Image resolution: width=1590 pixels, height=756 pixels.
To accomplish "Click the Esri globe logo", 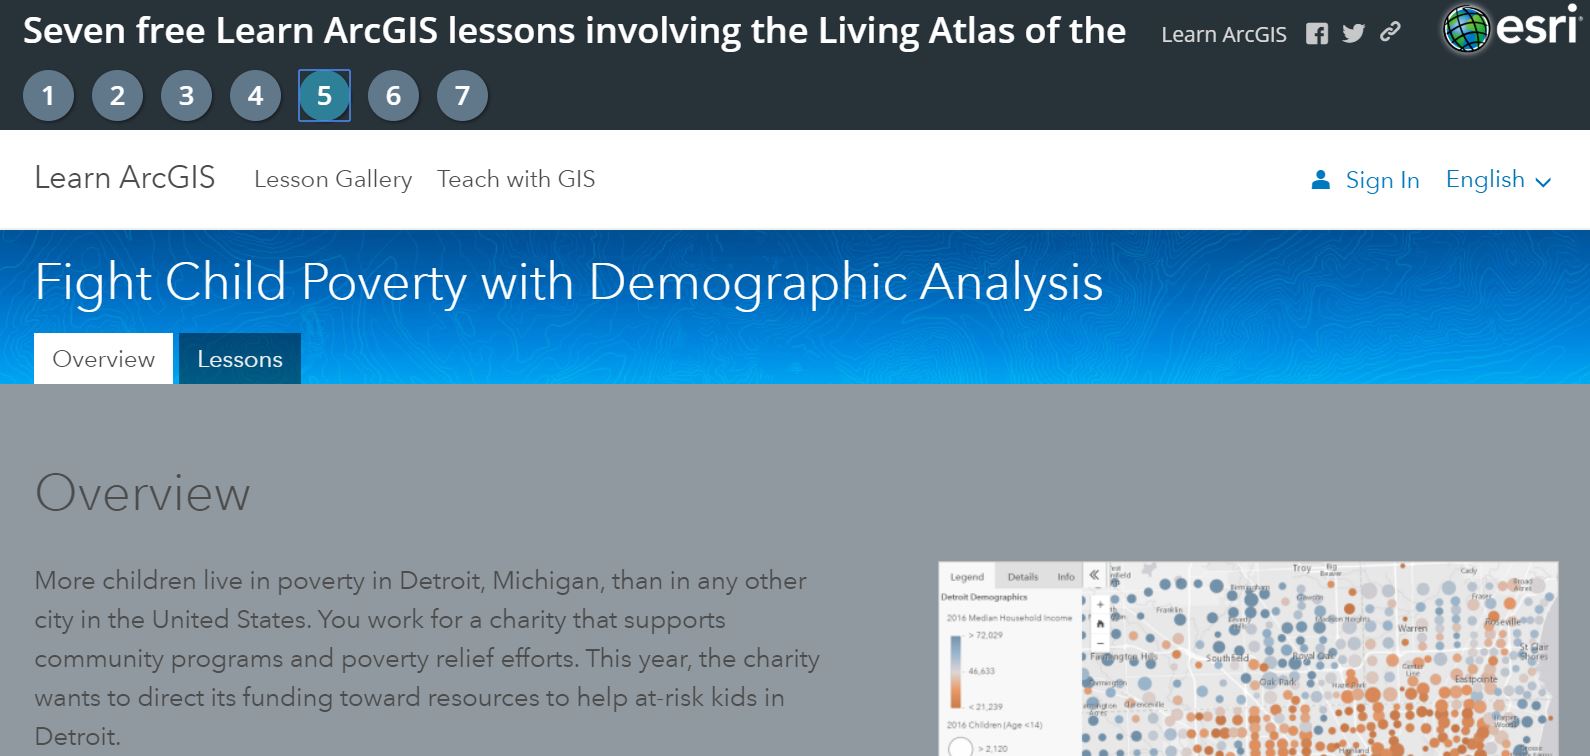I will coord(1465,27).
